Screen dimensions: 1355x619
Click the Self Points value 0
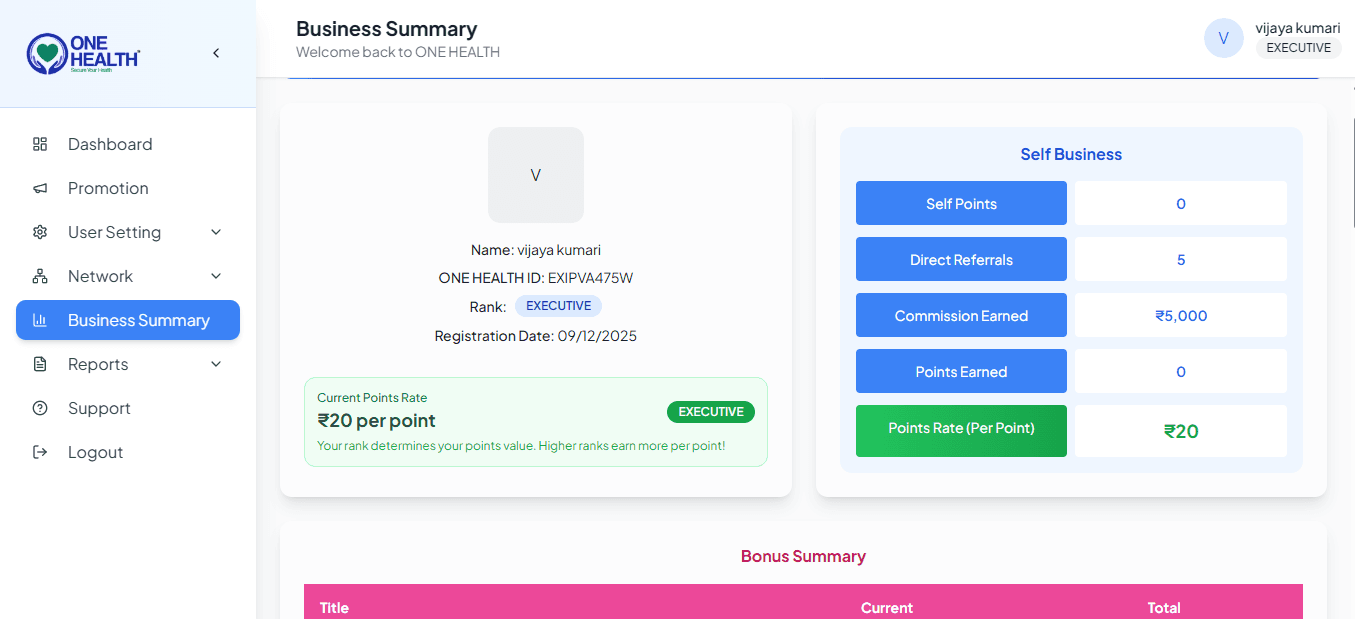[1181, 203]
